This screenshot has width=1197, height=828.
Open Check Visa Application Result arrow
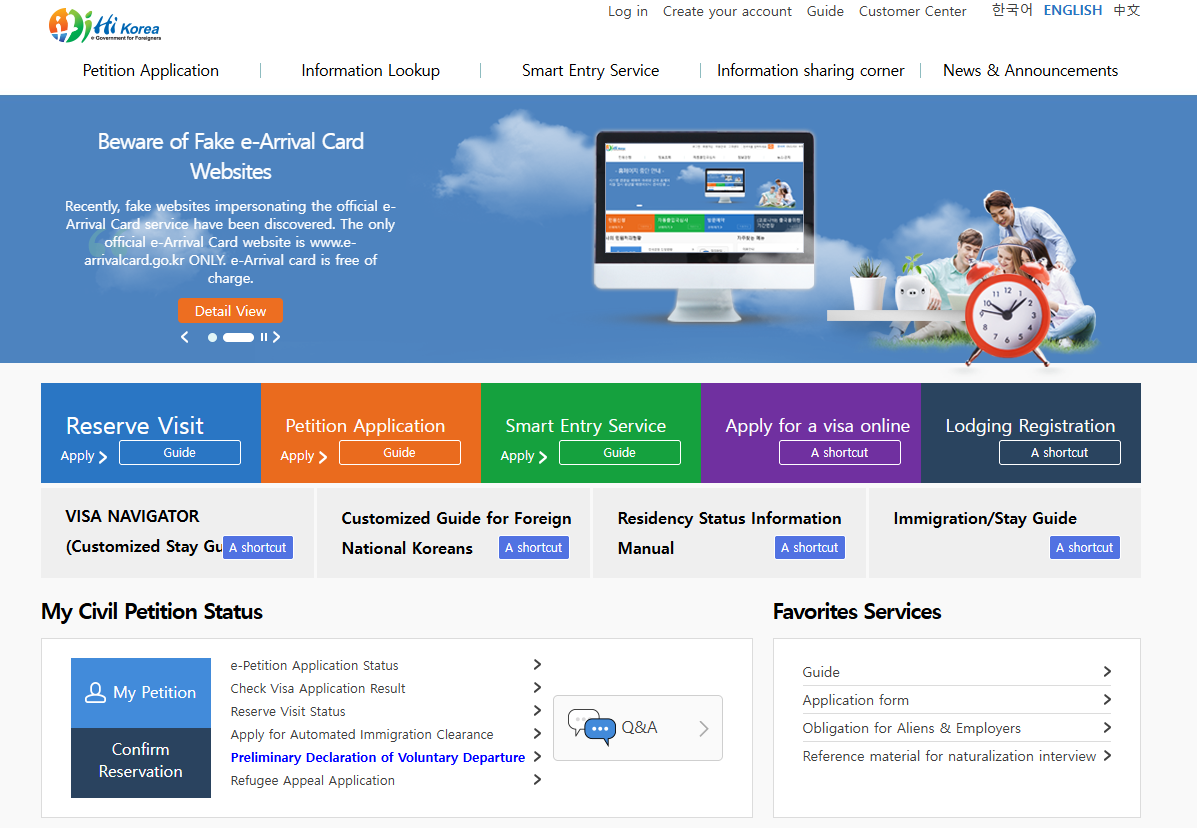[x=537, y=688]
